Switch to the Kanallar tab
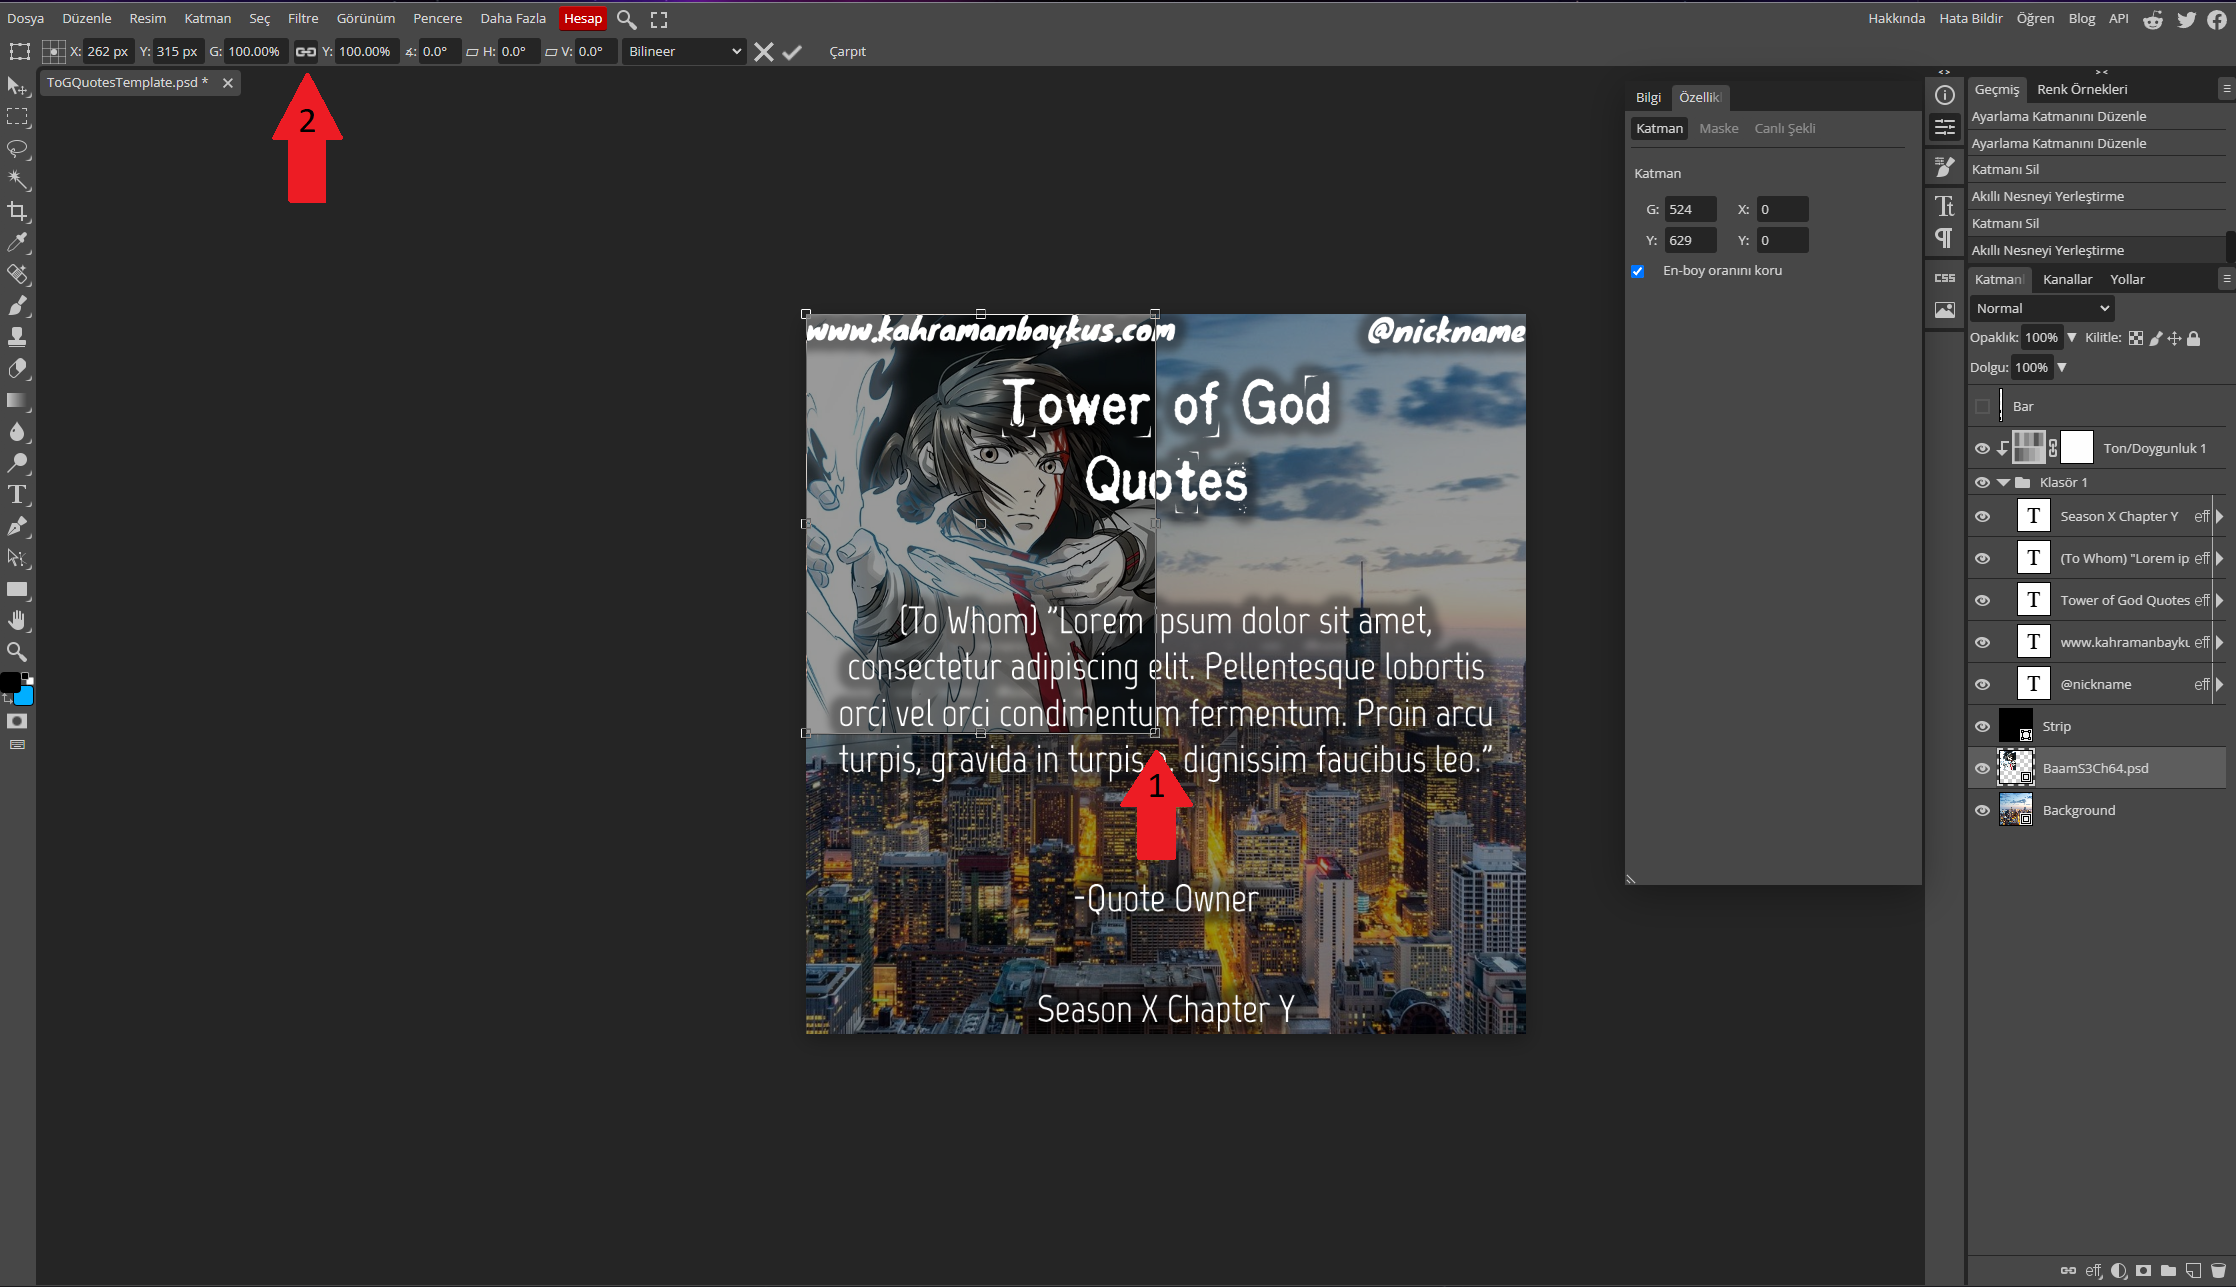This screenshot has width=2236, height=1287. coord(2067,279)
